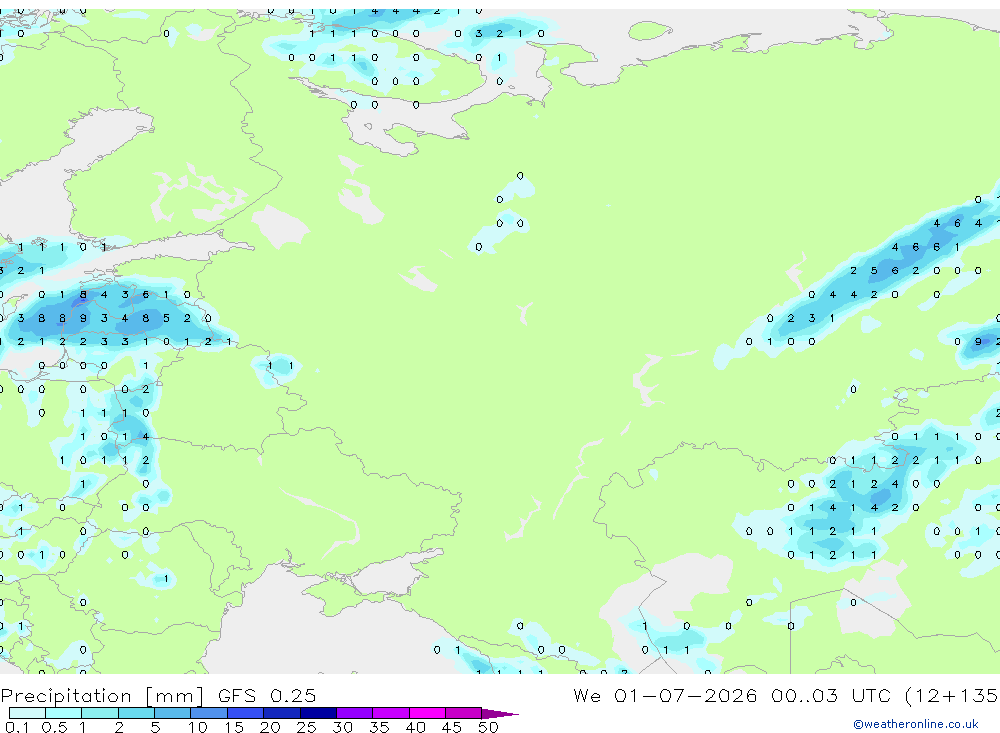Click the '00..03 UTC' time label

tap(832, 695)
